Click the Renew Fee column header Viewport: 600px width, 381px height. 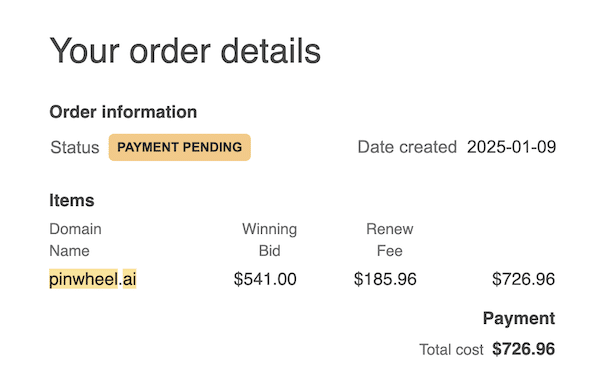(390, 240)
